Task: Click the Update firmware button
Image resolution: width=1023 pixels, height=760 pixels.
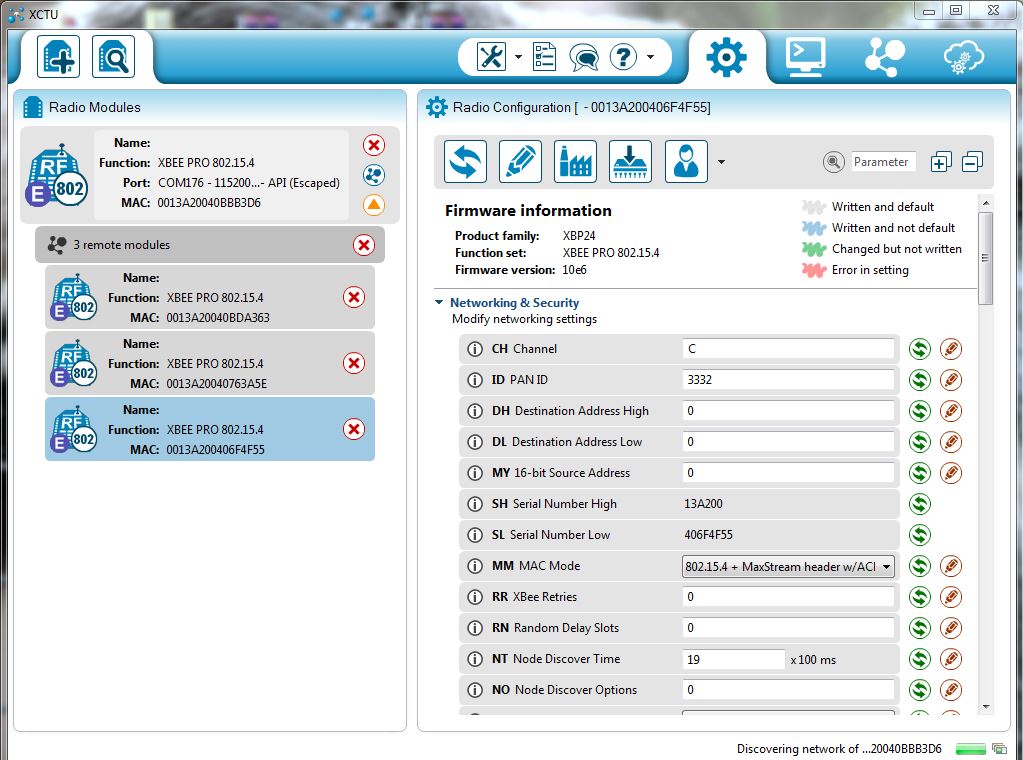Action: tap(630, 162)
